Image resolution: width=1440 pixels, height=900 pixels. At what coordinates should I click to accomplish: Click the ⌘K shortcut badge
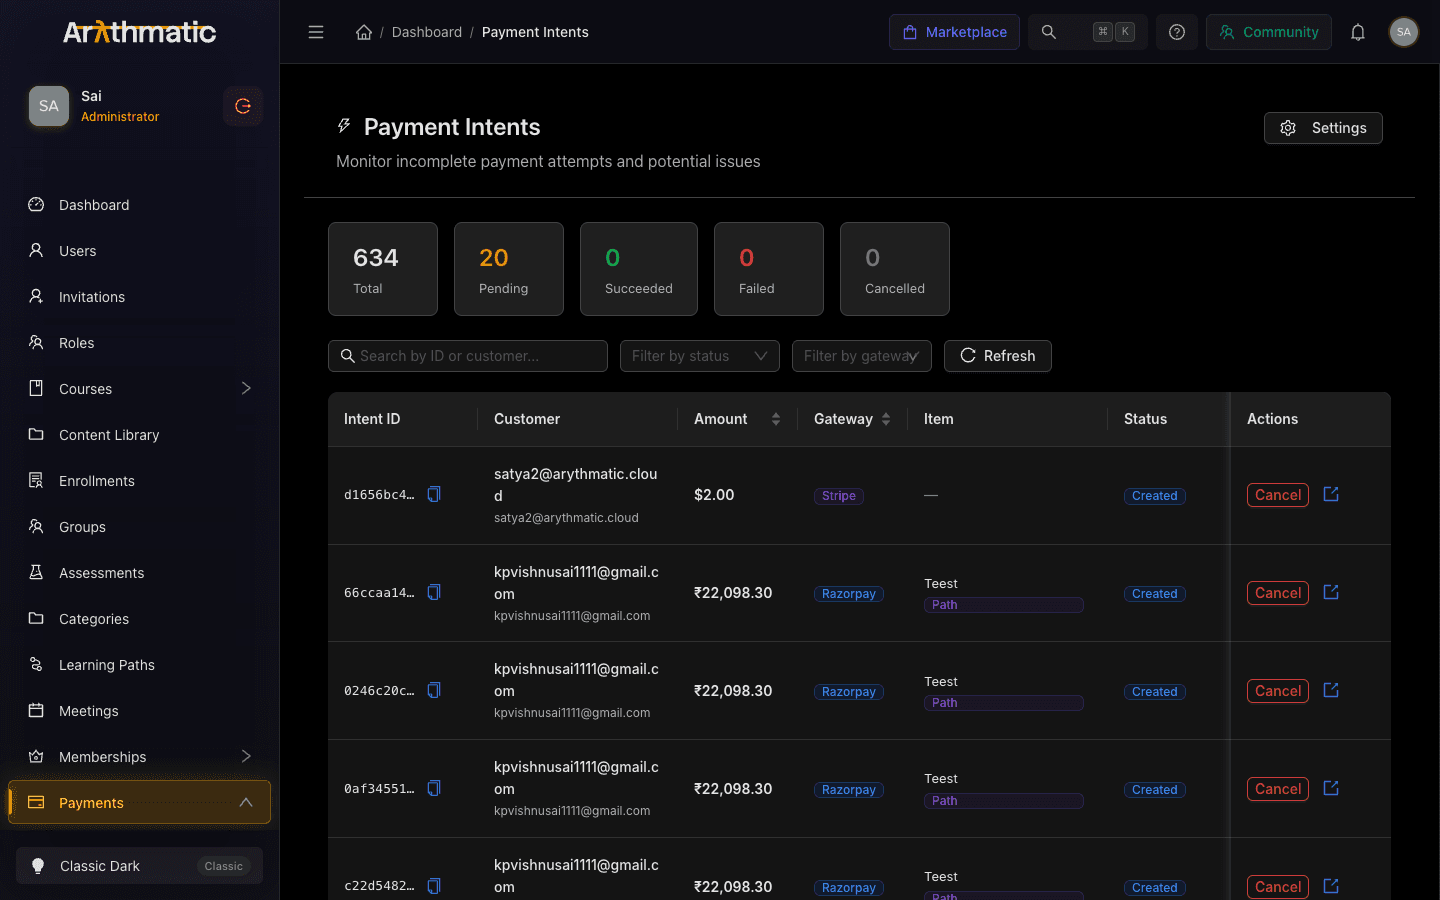coord(1114,32)
